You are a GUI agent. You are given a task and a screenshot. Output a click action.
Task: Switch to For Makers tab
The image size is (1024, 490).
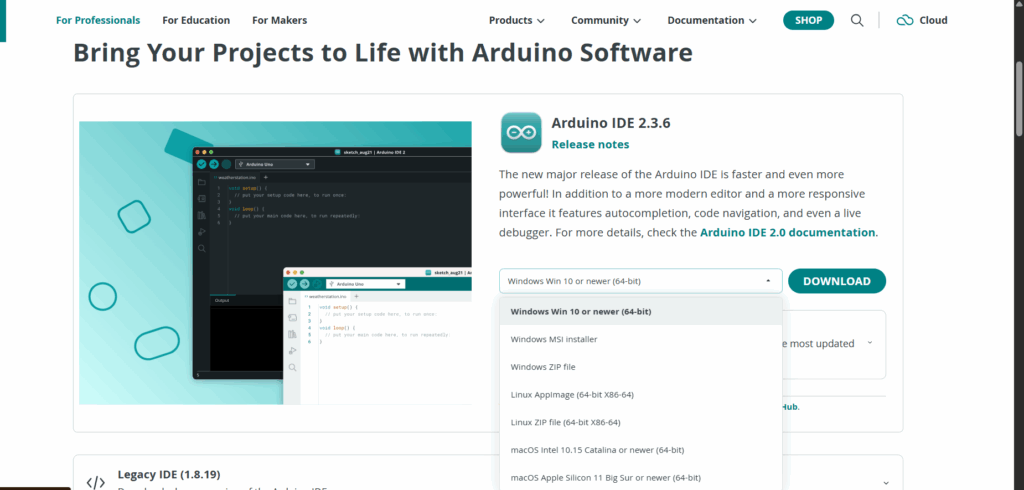[279, 20]
